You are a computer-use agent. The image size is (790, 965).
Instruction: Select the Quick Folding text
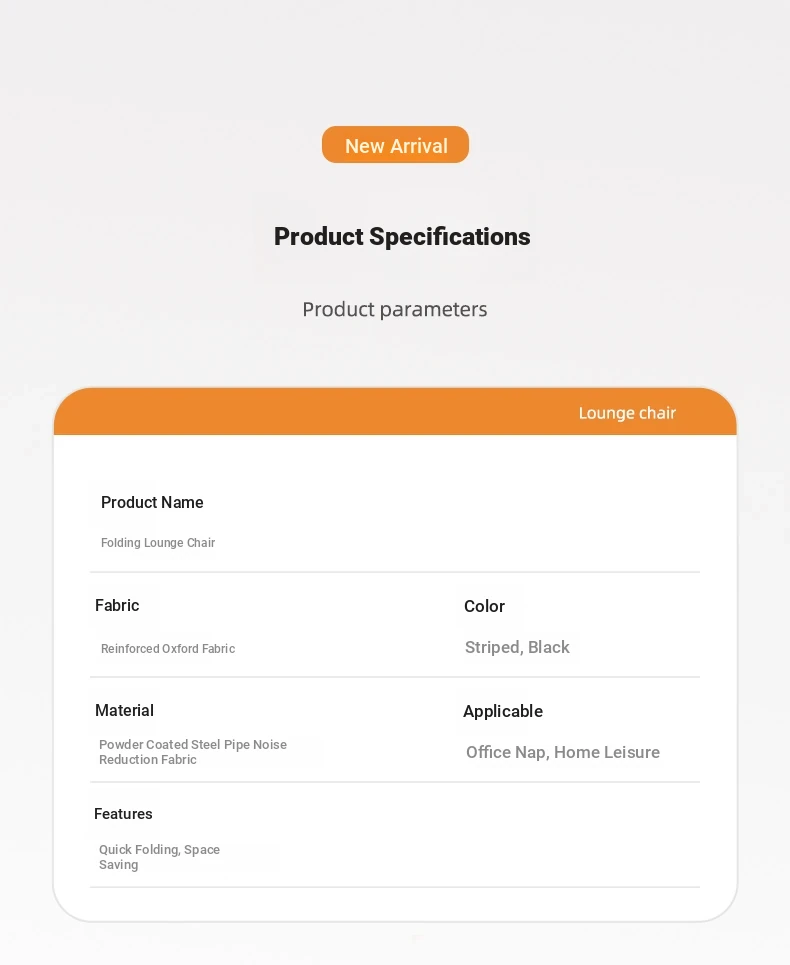click(x=138, y=850)
